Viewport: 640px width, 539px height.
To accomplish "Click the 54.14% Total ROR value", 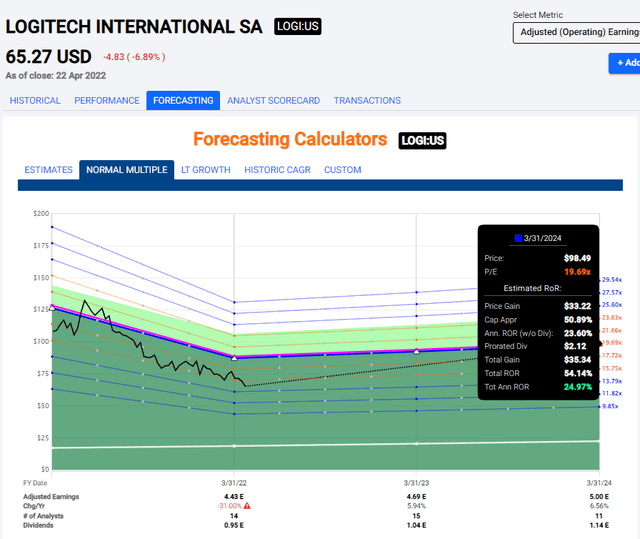I will [578, 373].
